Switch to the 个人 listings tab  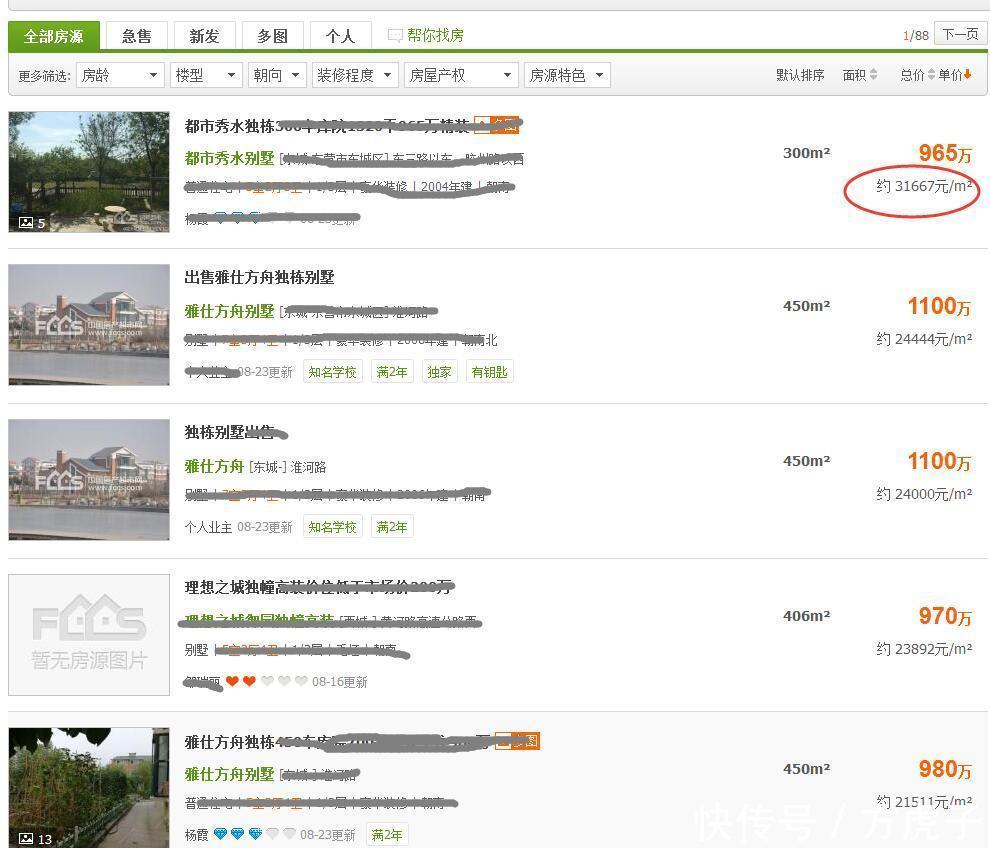coord(340,36)
